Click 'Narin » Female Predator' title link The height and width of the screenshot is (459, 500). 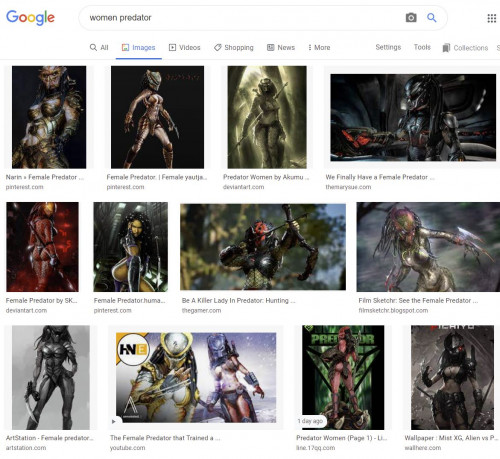click(45, 177)
